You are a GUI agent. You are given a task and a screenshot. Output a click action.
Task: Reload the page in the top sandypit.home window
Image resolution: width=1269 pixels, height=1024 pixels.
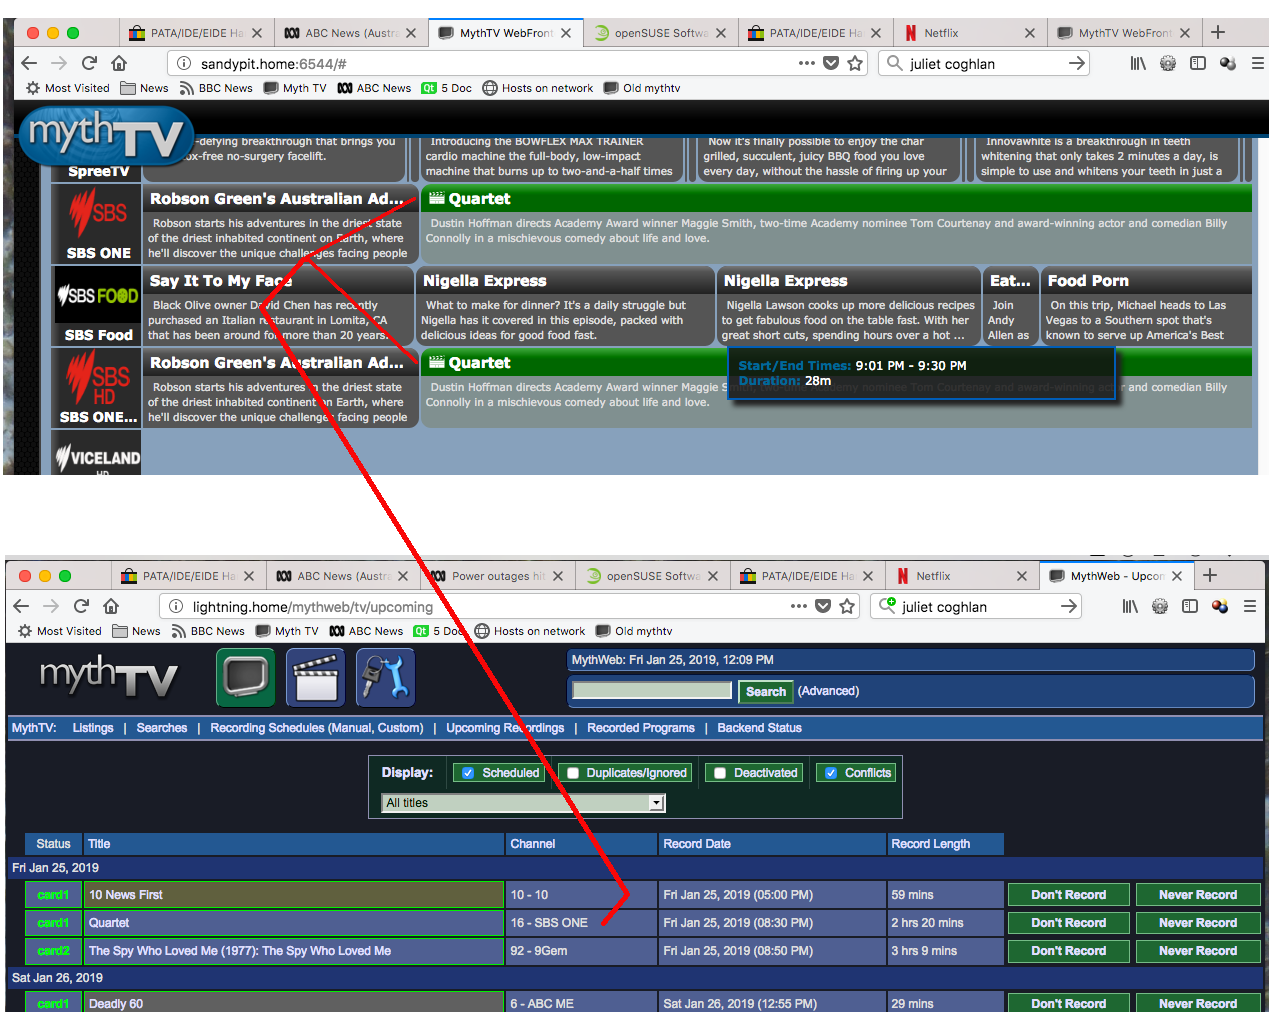(x=89, y=63)
